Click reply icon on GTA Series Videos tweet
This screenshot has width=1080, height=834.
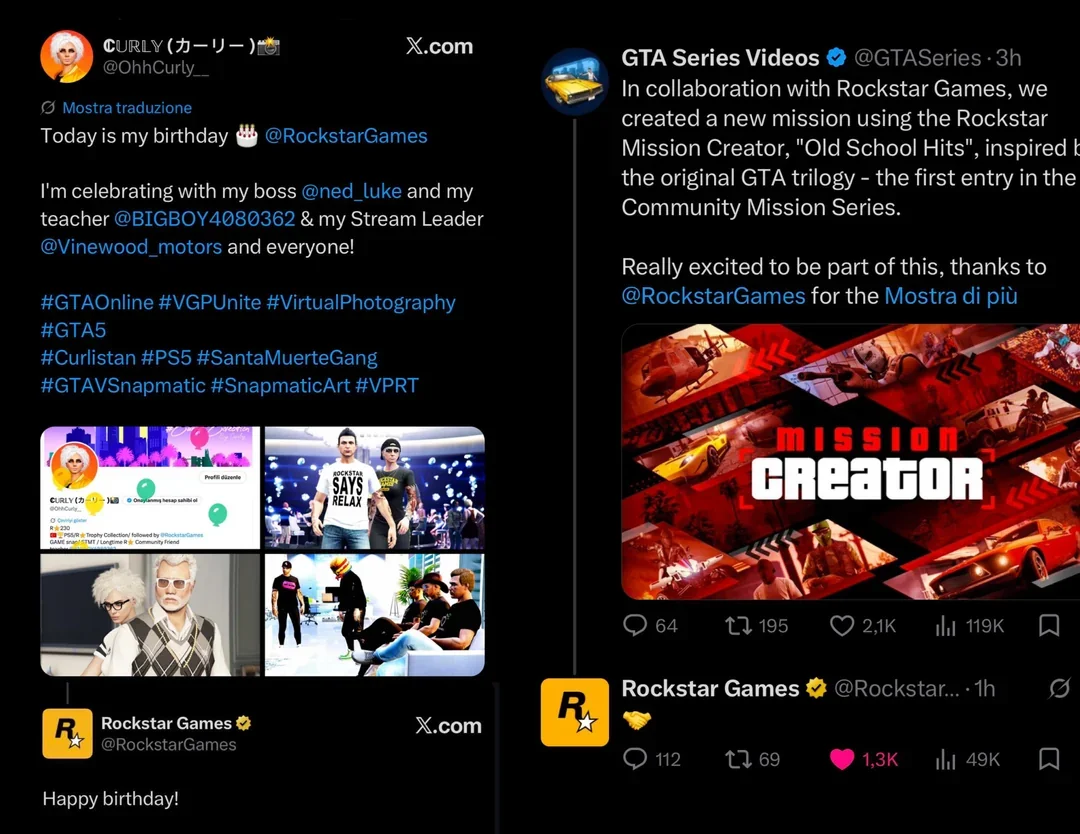[x=634, y=625]
